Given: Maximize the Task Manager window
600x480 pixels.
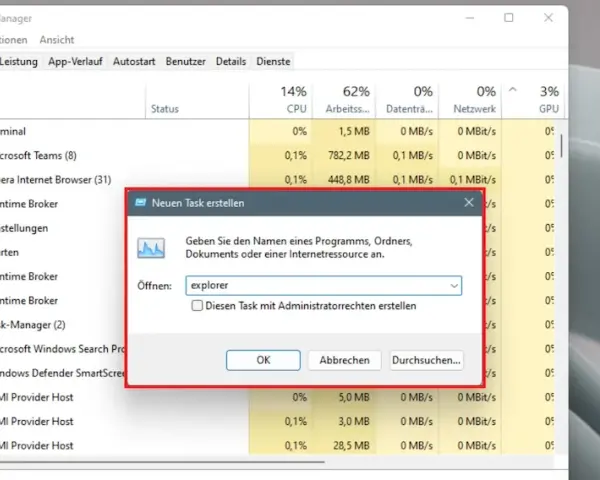Looking at the screenshot, I should pyautogui.click(x=509, y=18).
